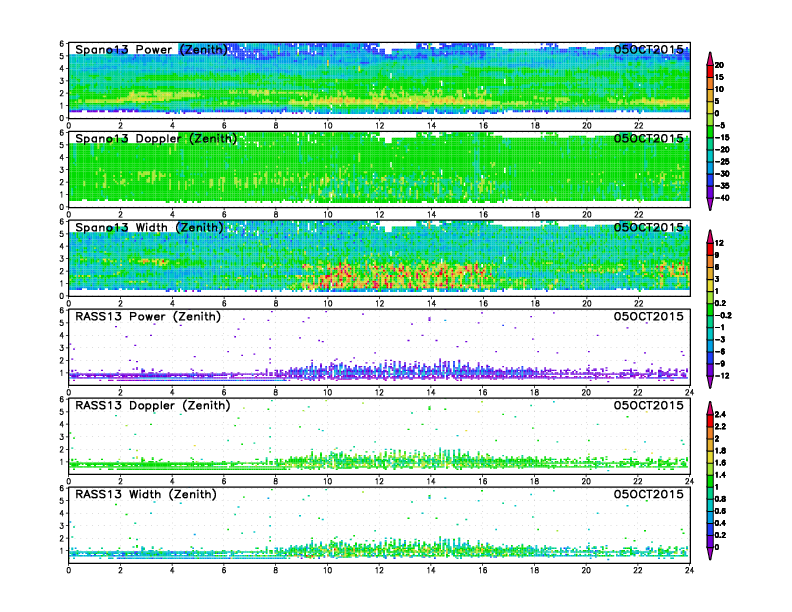Click the 'Spano13 Power (Zenith)' panel title

point(151,49)
